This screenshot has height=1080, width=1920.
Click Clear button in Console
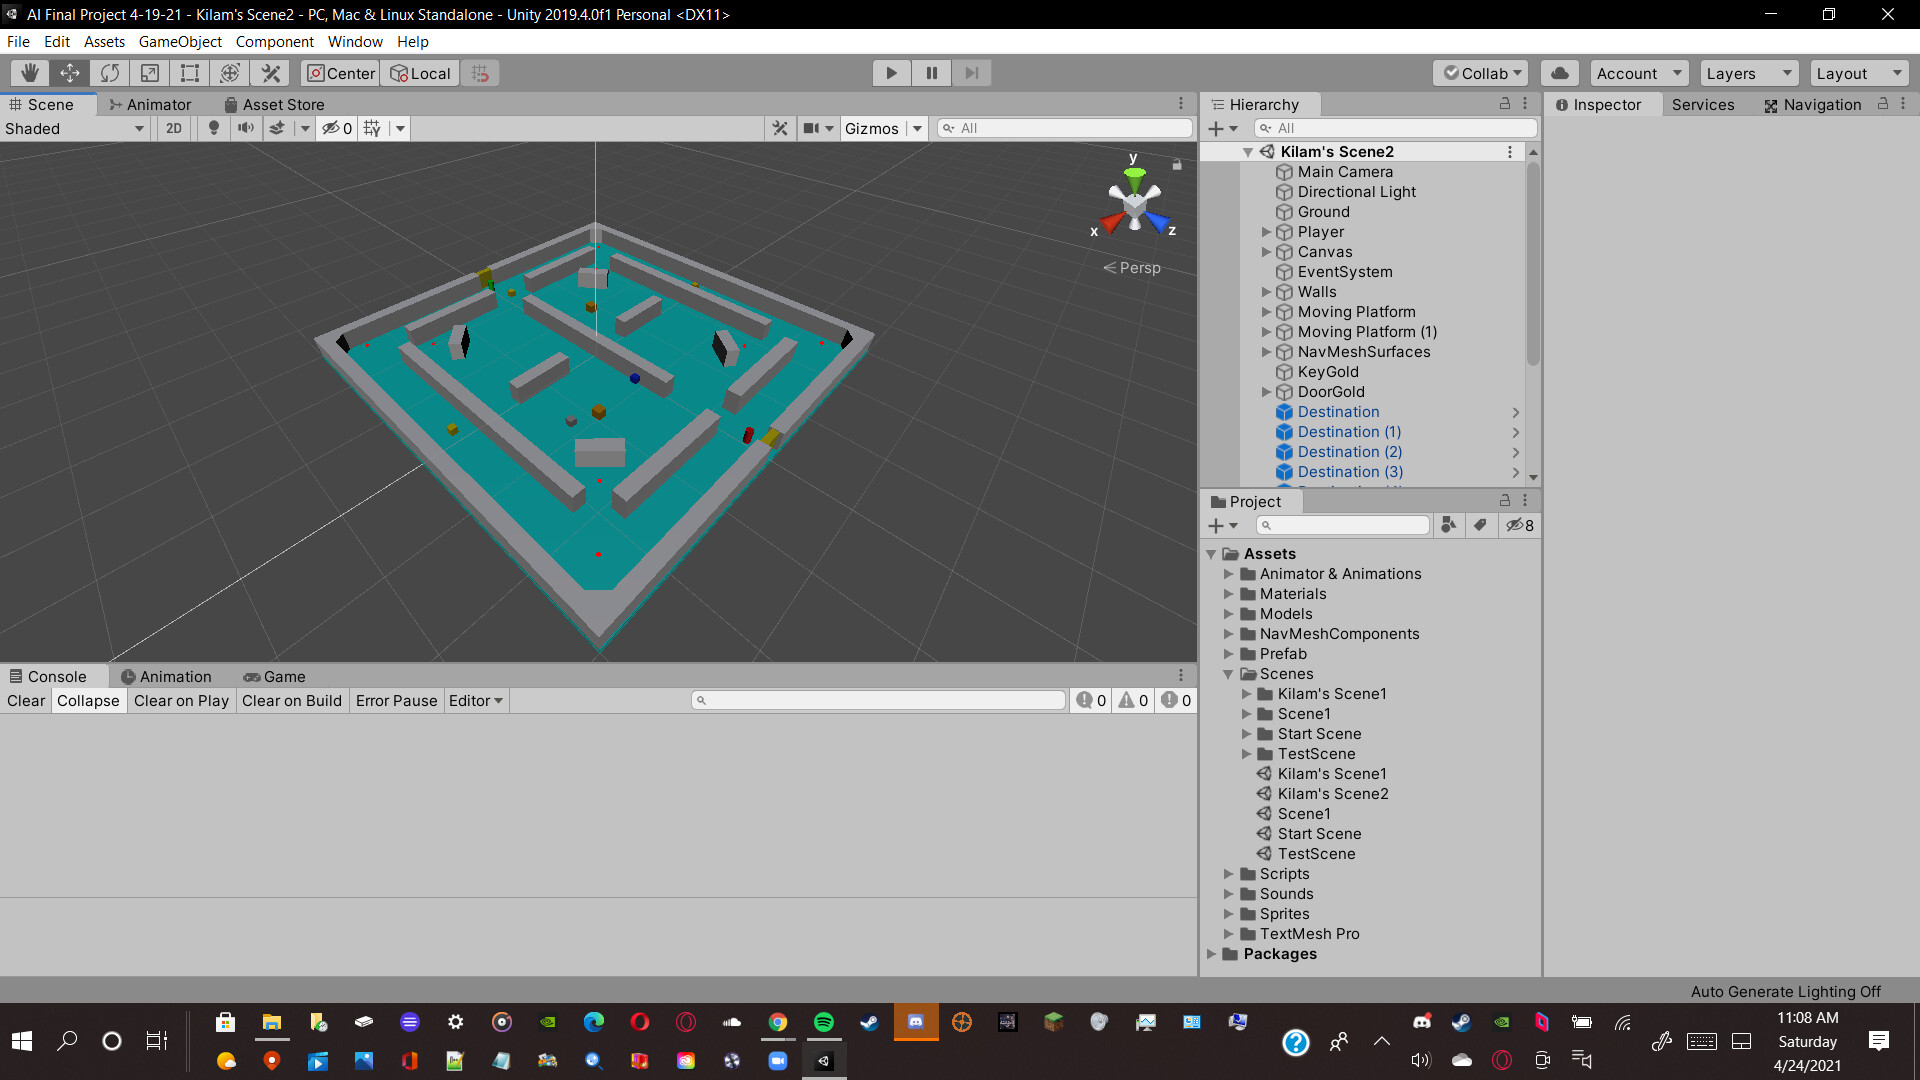[26, 701]
